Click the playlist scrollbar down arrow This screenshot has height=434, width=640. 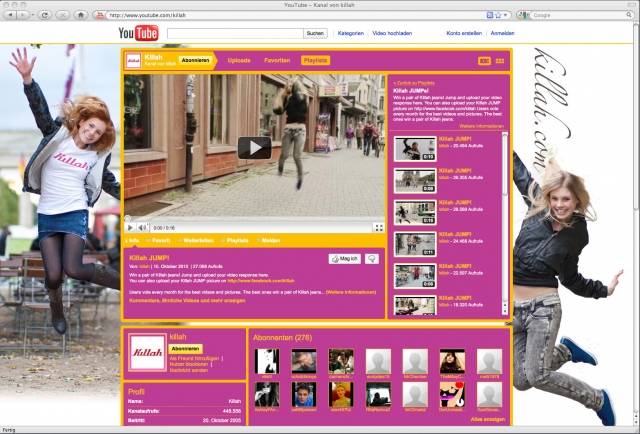505,312
